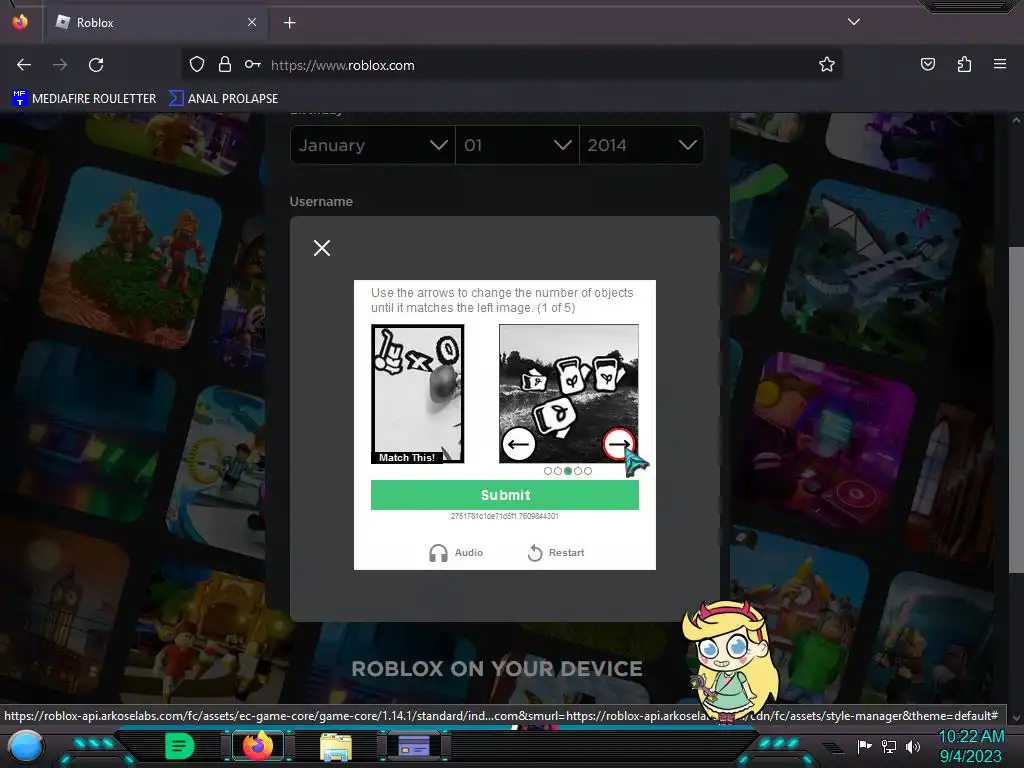Click the forward navigation arrow
Screen dimensions: 1024x768
click(60, 65)
